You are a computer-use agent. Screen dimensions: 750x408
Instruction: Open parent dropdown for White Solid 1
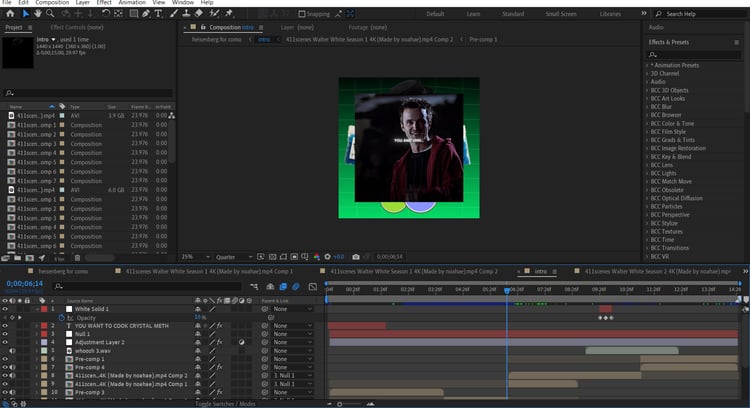point(292,309)
